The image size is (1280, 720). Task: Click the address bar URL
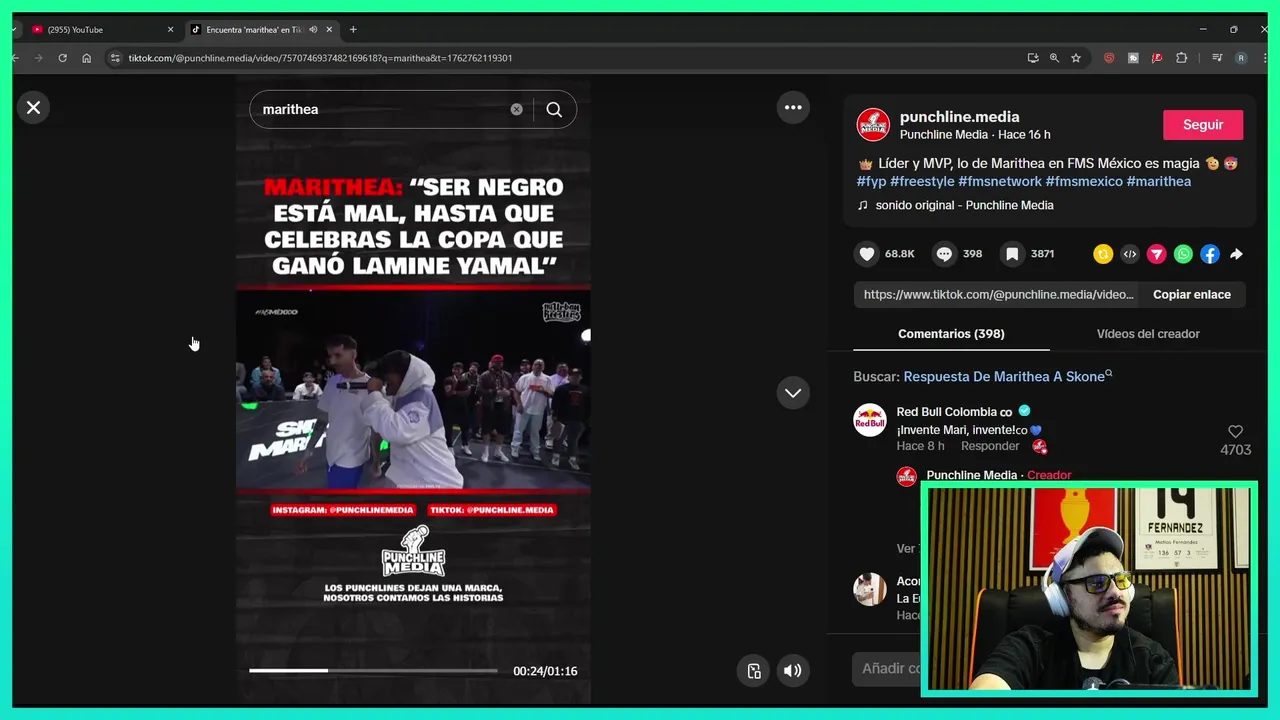coord(320,58)
